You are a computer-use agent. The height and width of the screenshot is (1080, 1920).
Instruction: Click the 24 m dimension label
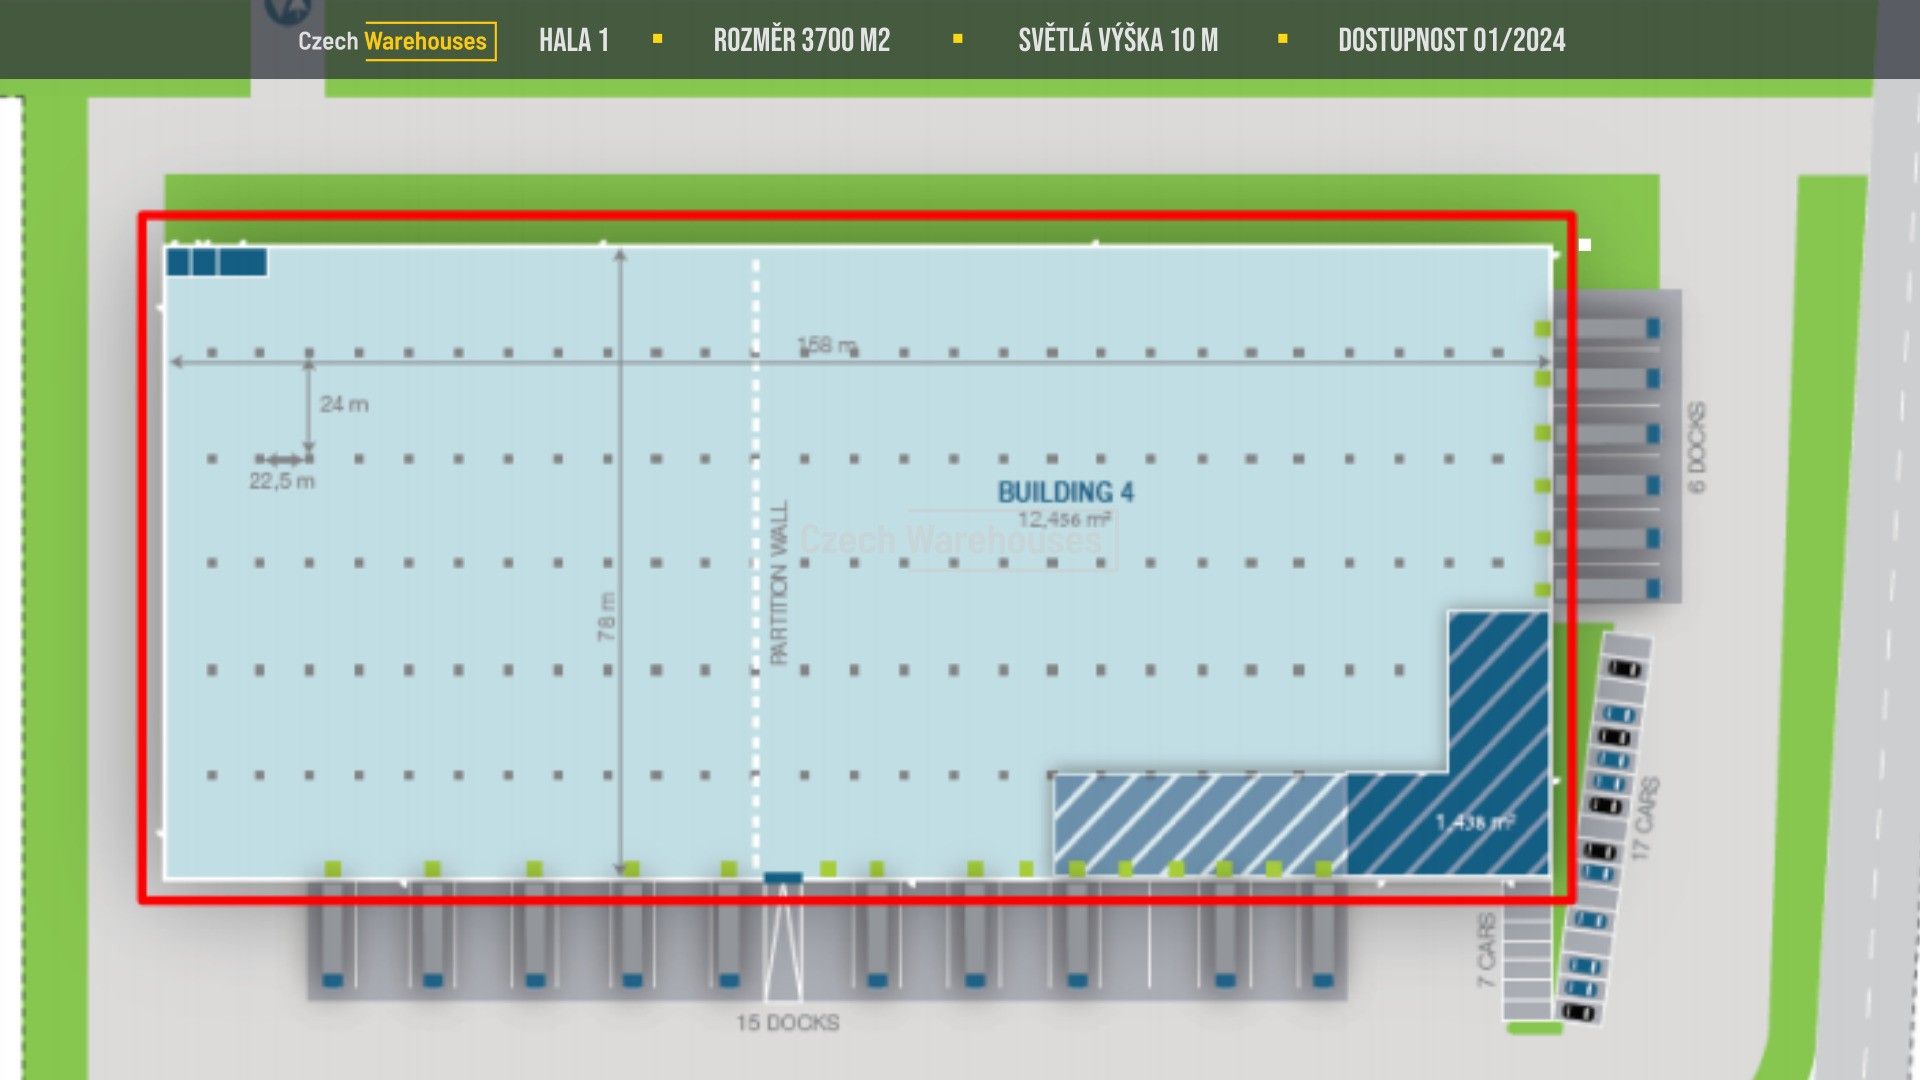point(344,404)
